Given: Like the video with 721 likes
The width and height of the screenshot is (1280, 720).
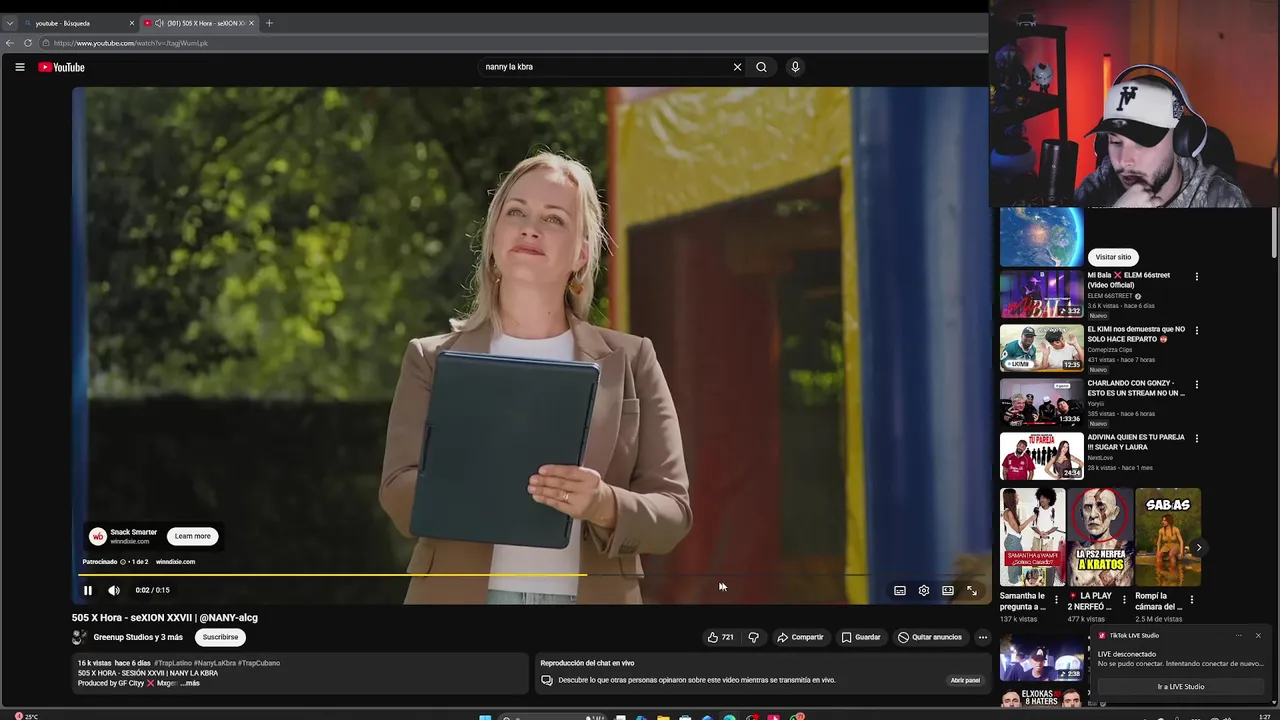Looking at the screenshot, I should pos(721,637).
